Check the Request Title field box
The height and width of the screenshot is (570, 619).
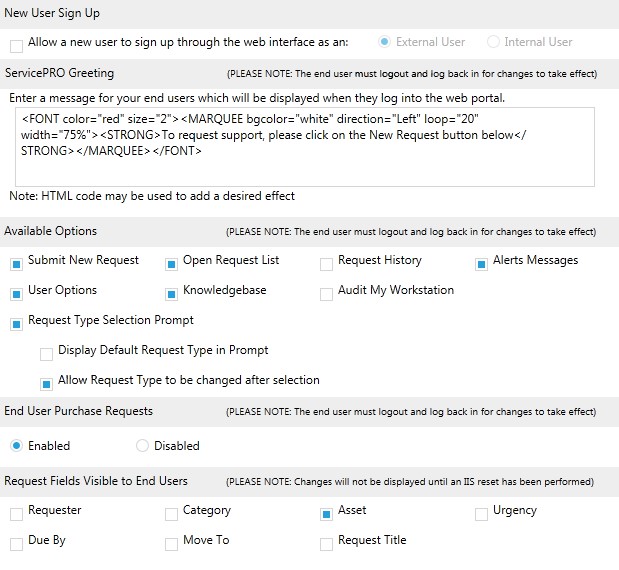(326, 544)
